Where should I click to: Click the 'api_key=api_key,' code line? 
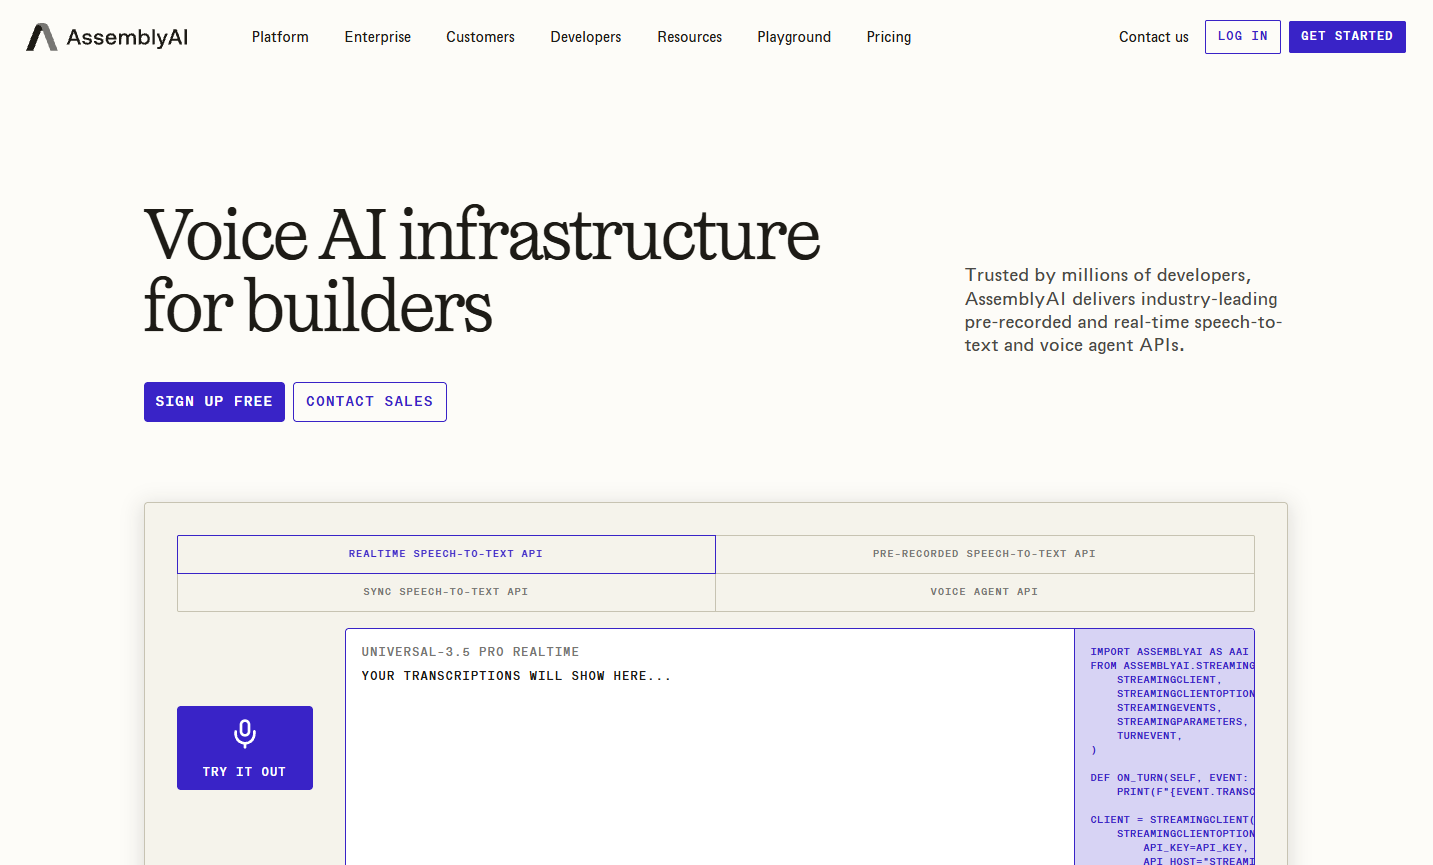pos(1196,848)
